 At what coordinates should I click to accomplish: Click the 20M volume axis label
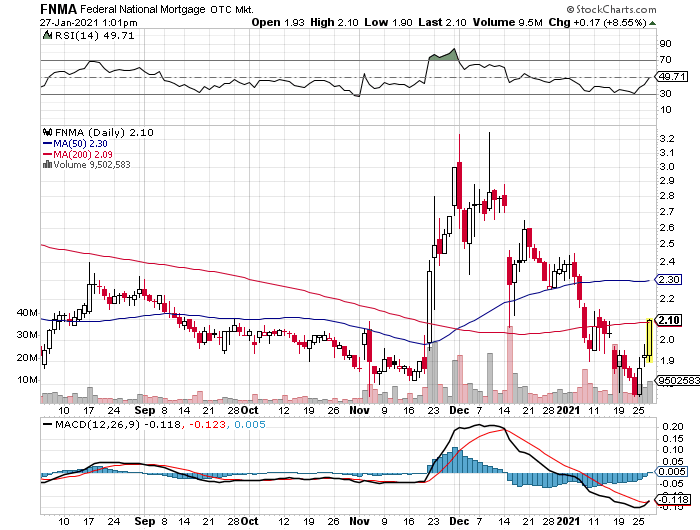click(x=27, y=358)
